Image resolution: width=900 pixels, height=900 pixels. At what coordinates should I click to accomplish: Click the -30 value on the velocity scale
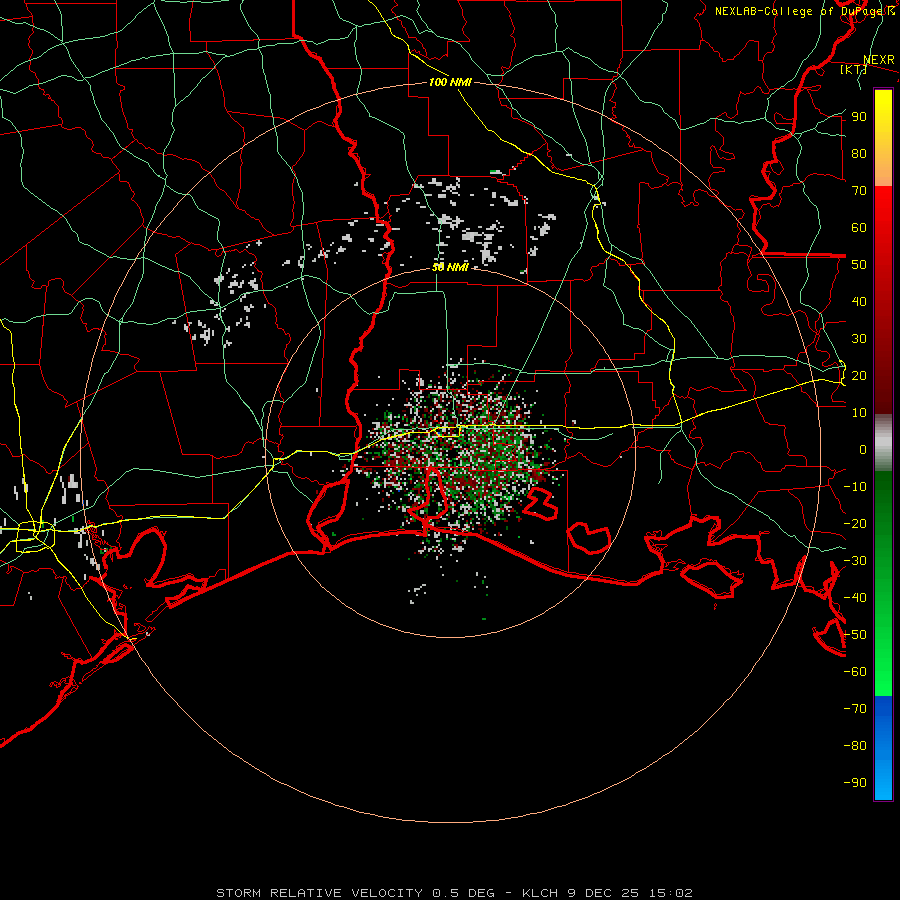pyautogui.click(x=855, y=561)
